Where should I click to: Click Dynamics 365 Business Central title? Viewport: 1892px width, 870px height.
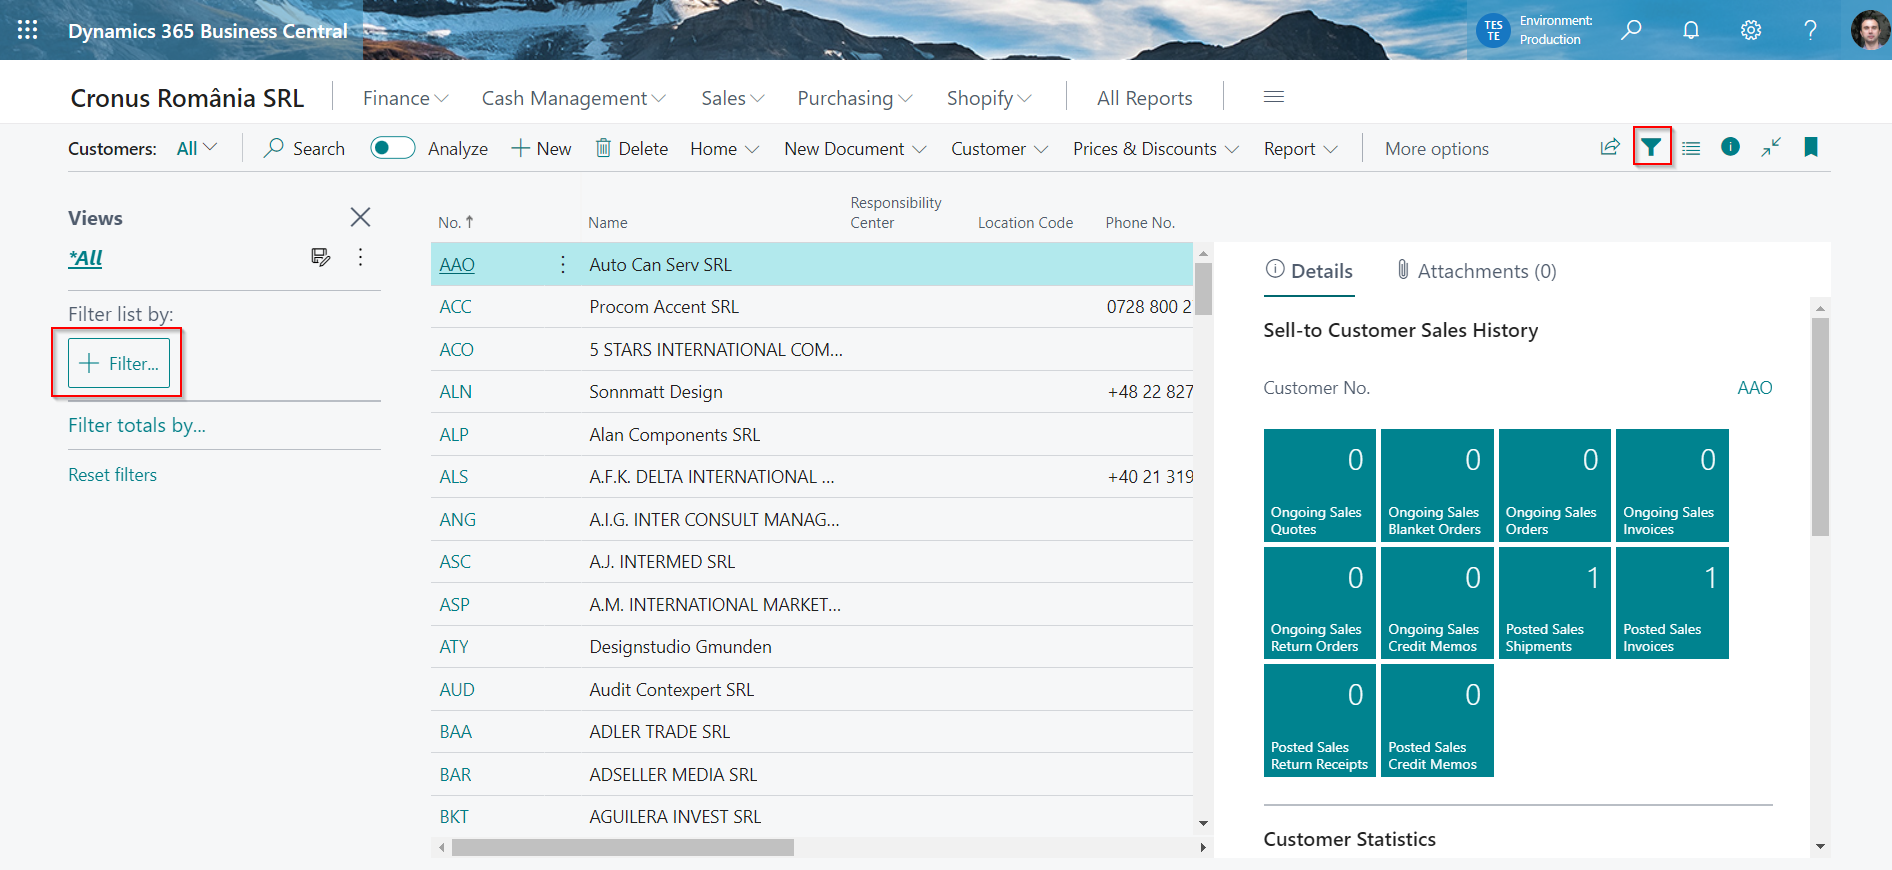(208, 31)
